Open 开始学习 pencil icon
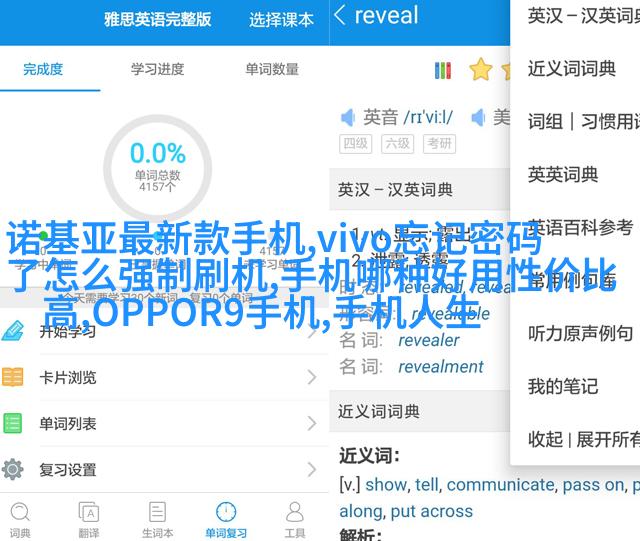The width and height of the screenshot is (640, 541). [x=13, y=331]
